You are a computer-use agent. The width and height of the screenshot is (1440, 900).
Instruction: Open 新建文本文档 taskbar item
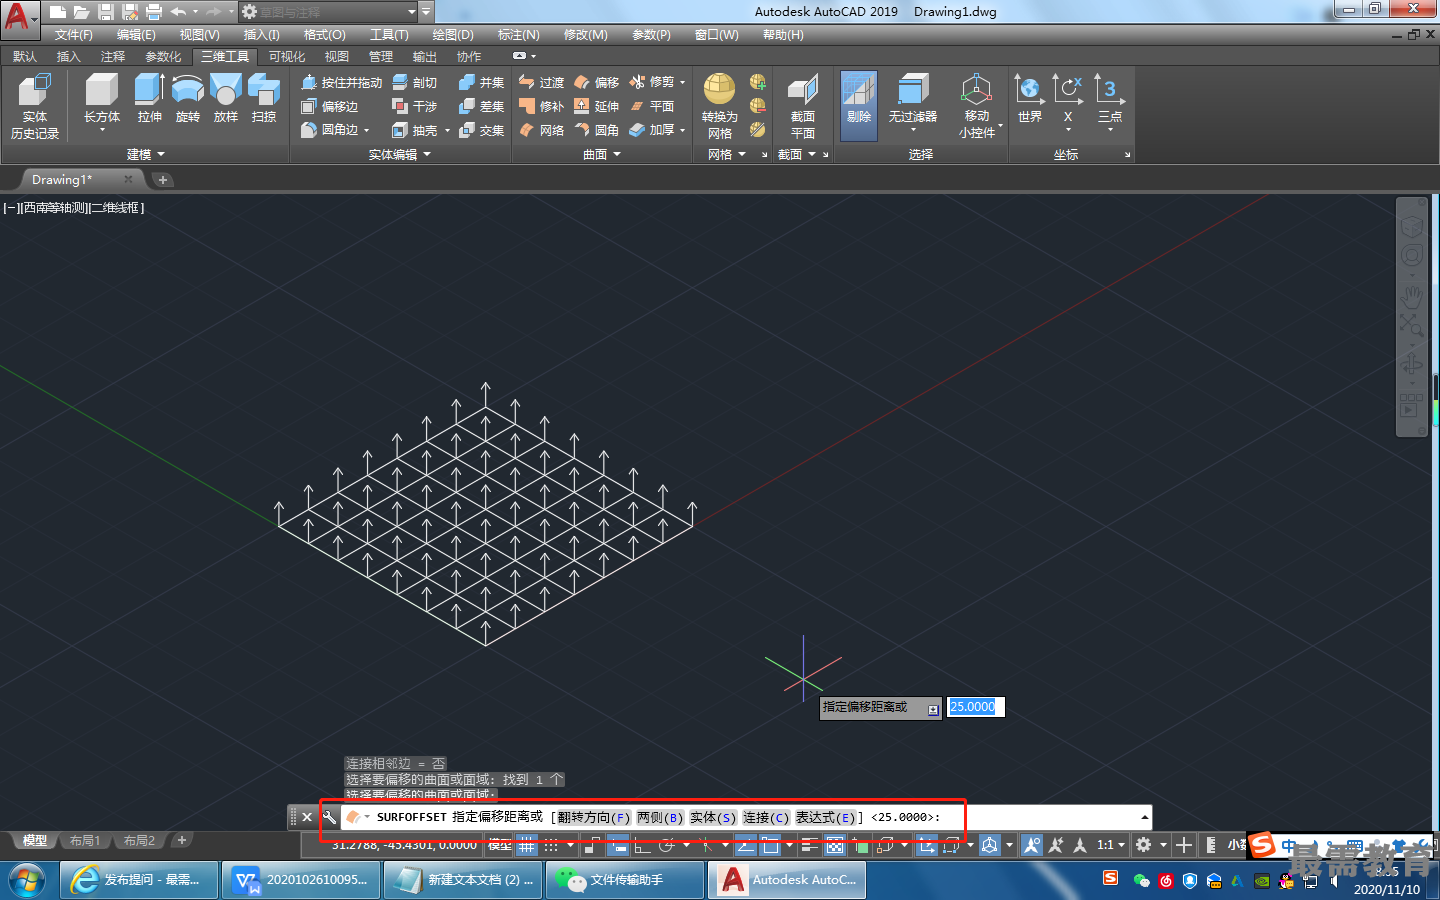click(463, 880)
